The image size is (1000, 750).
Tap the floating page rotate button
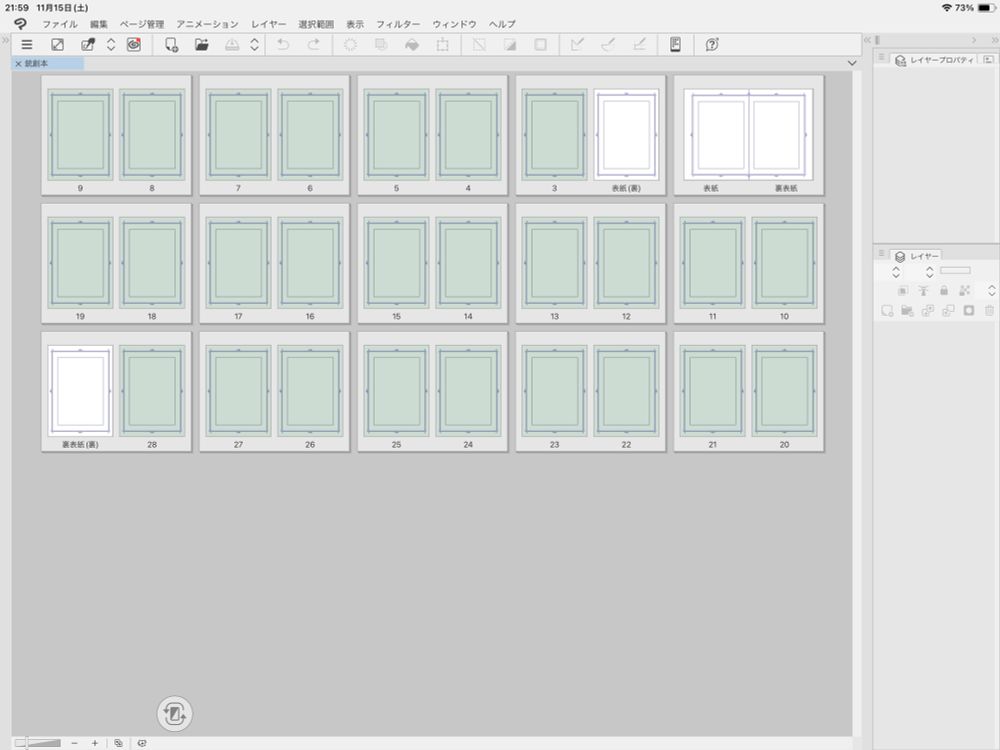pos(174,714)
